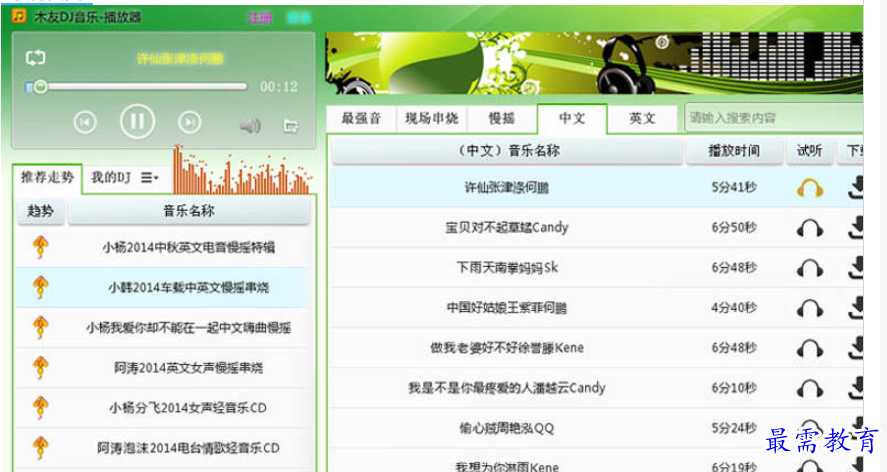Preview 做我老婆好不好徐誉滕Kene via headphone icon
887x472 pixels.
[x=810, y=349]
